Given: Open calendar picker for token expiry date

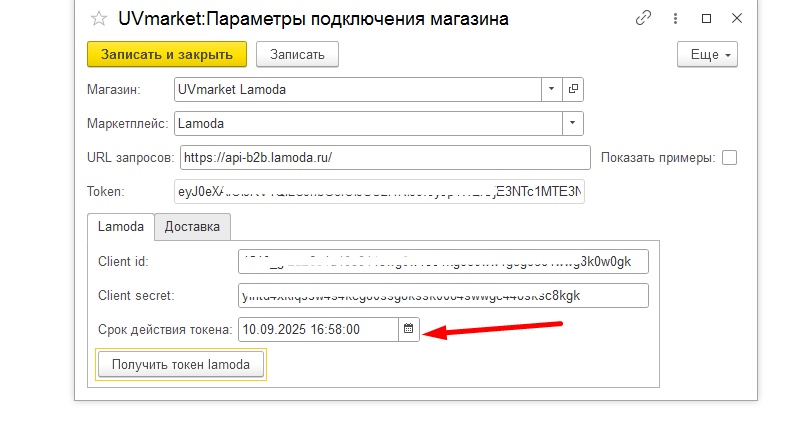Looking at the screenshot, I should point(409,329).
